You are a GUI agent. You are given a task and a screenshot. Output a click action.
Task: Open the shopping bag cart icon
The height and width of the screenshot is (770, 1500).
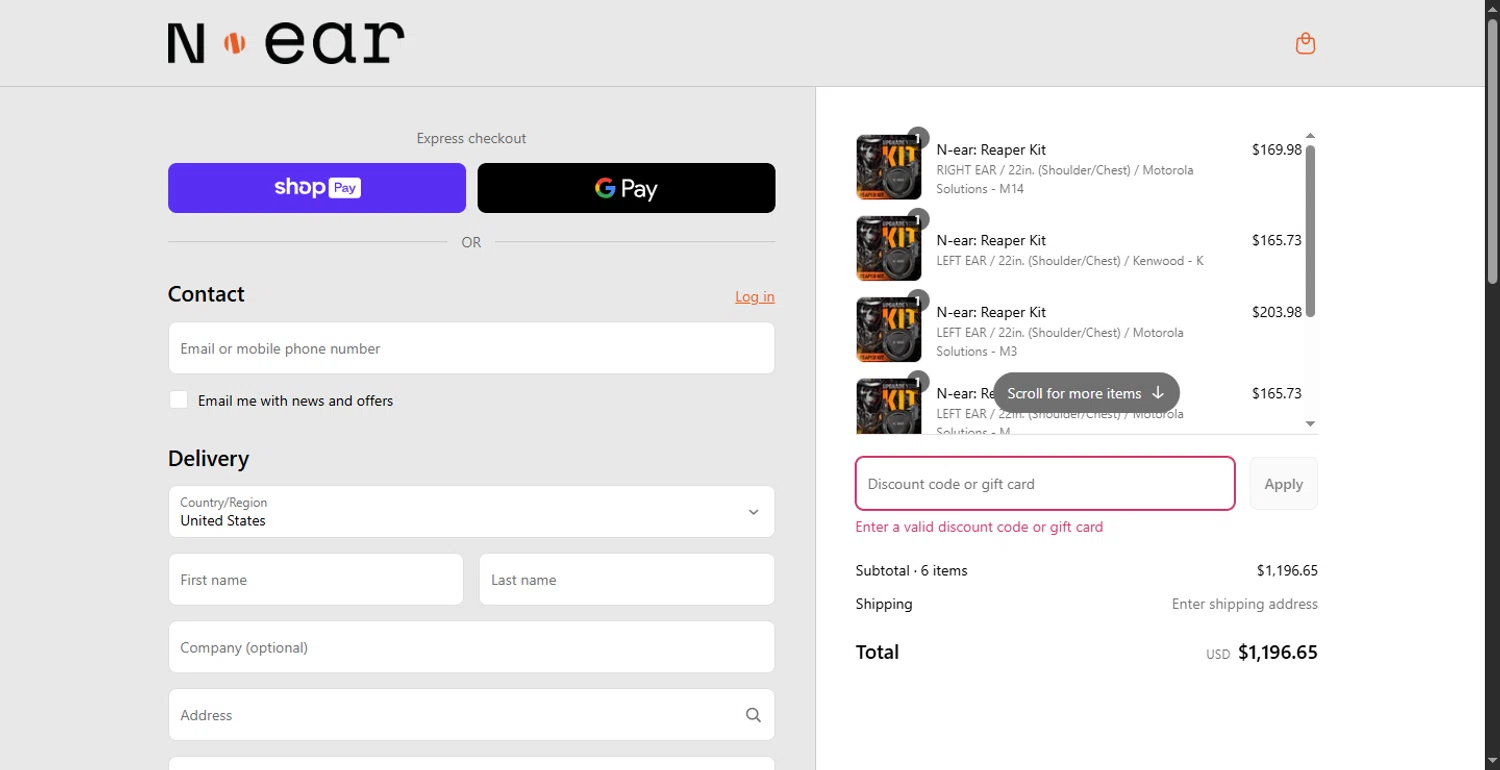pos(1305,43)
